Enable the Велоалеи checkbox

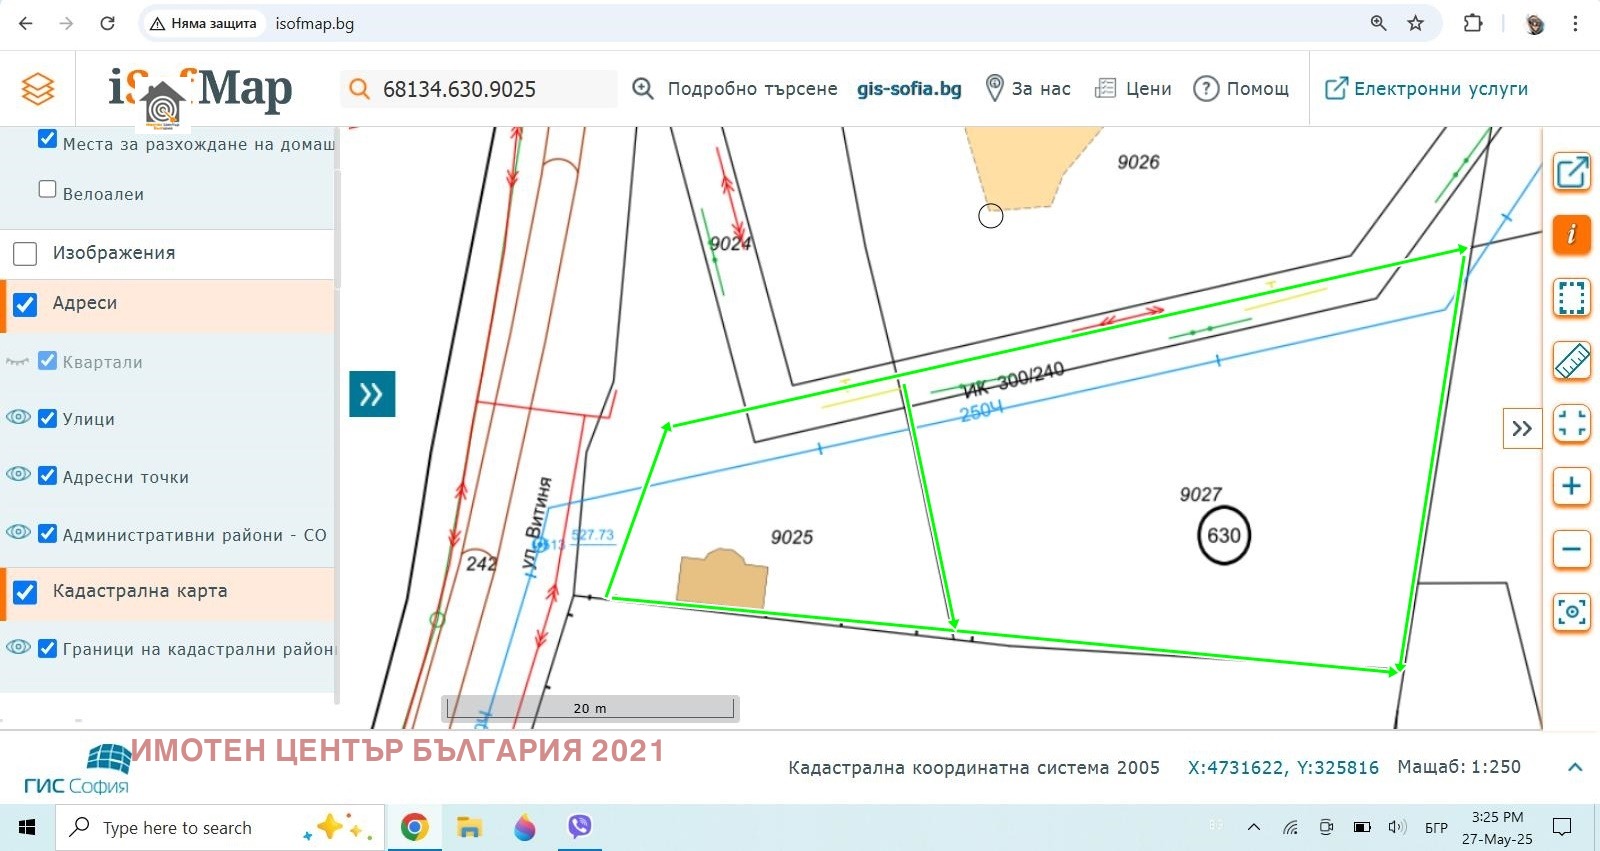point(47,189)
